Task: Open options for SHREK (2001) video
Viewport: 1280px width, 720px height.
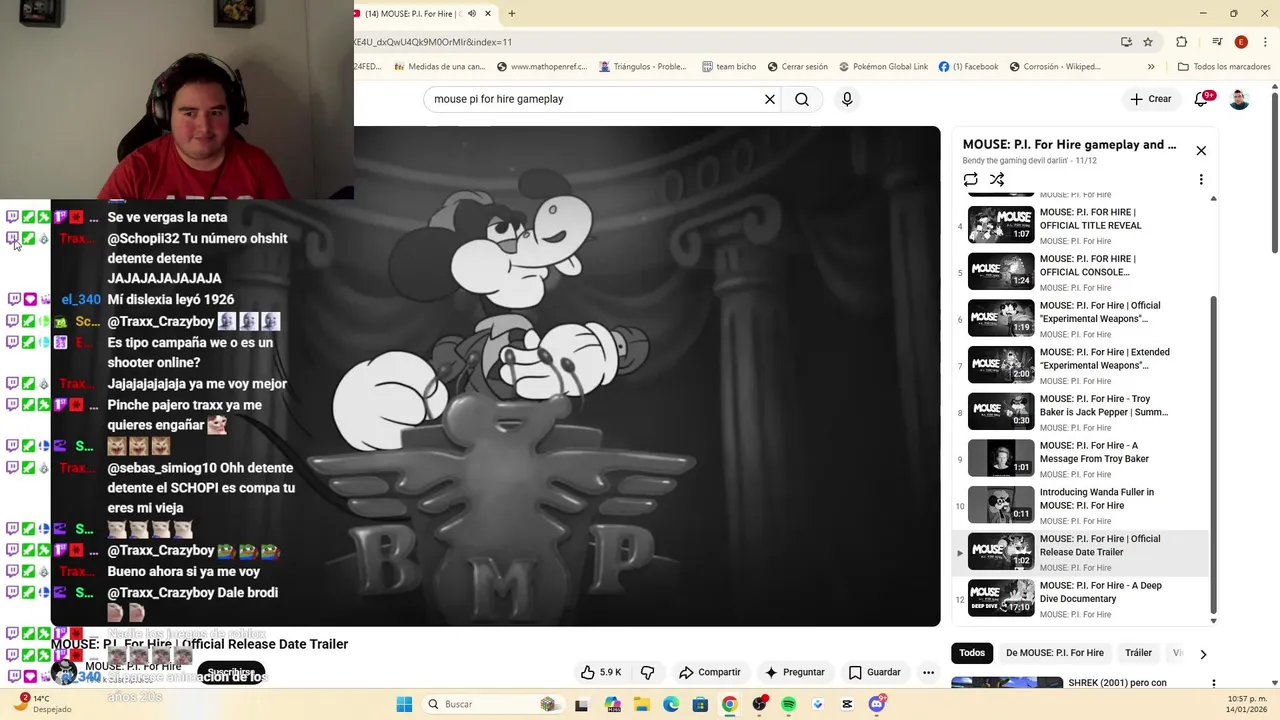Action: [x=1213, y=684]
